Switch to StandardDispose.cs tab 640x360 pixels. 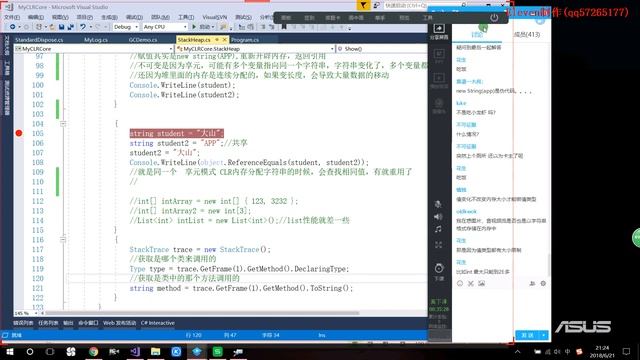click(x=39, y=40)
